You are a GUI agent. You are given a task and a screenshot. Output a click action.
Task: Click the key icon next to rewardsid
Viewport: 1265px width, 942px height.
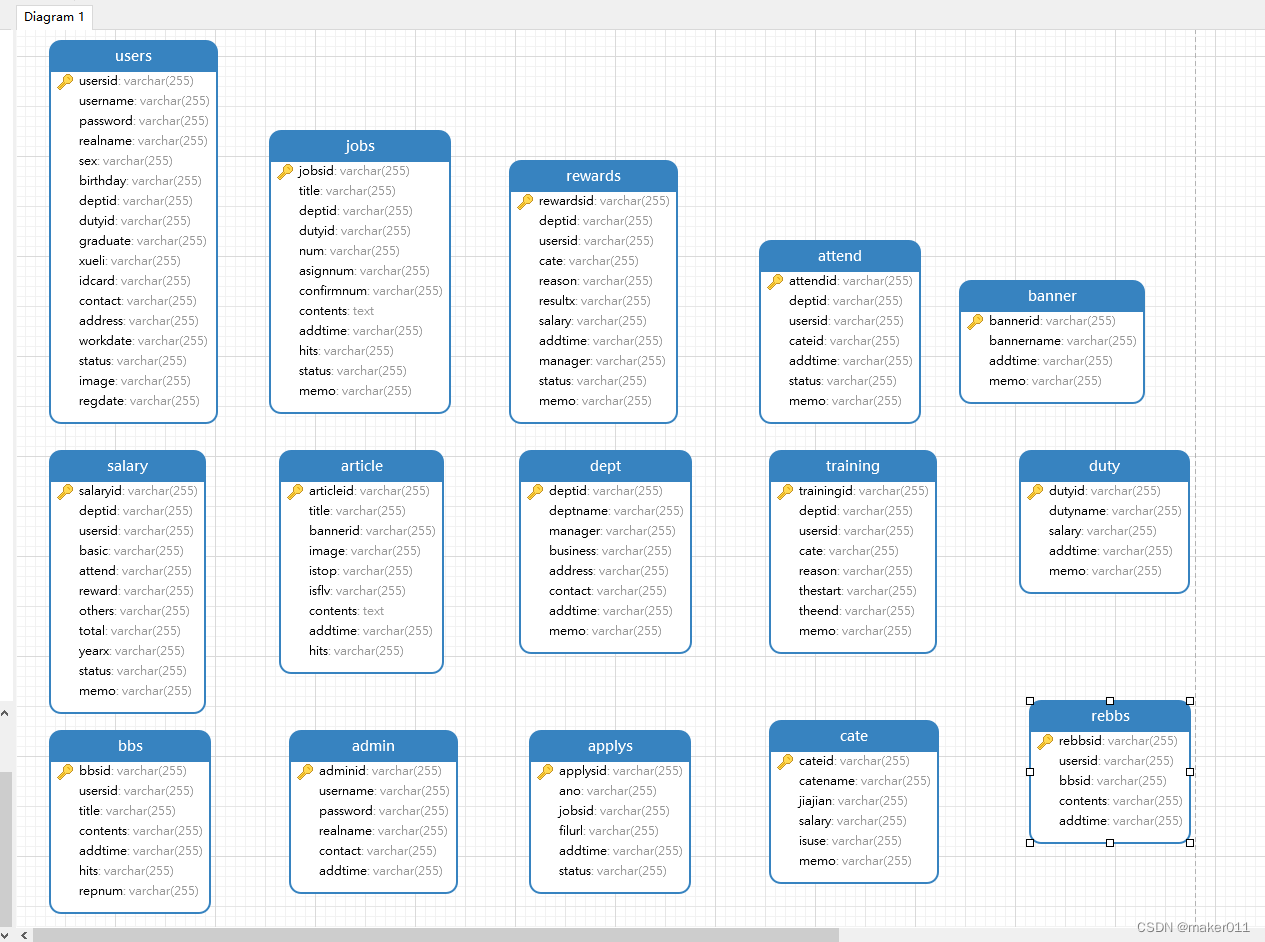click(x=525, y=201)
